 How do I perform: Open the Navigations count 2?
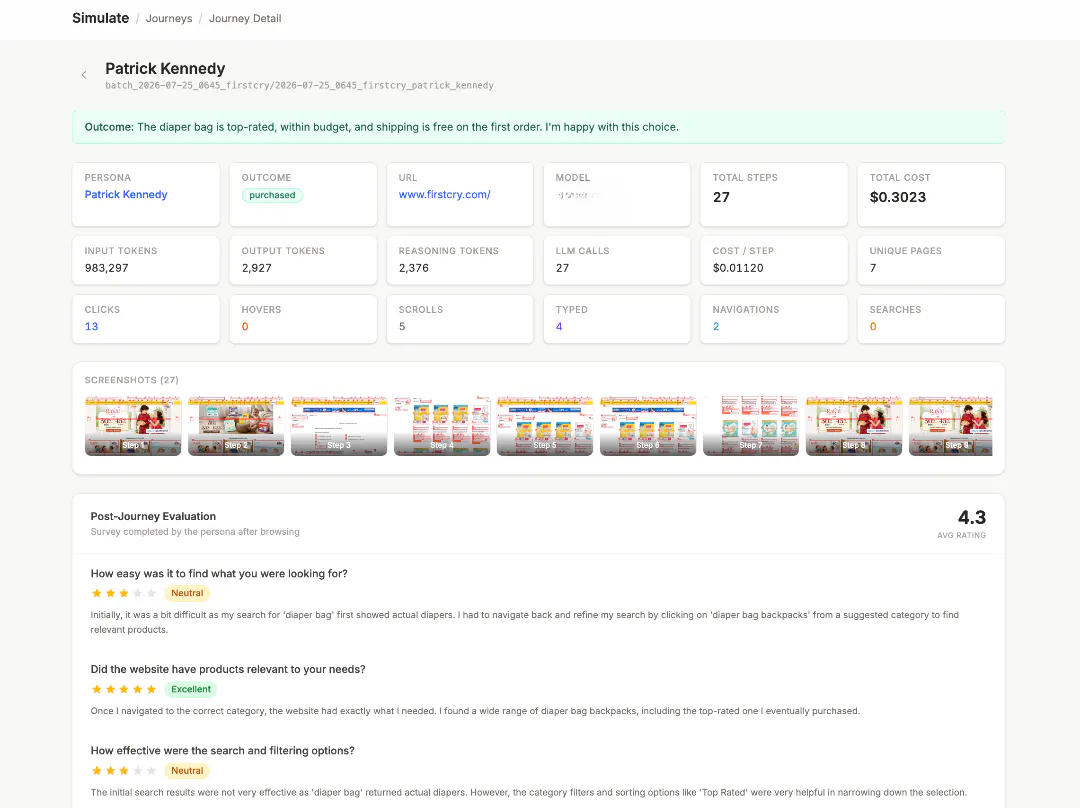click(716, 327)
